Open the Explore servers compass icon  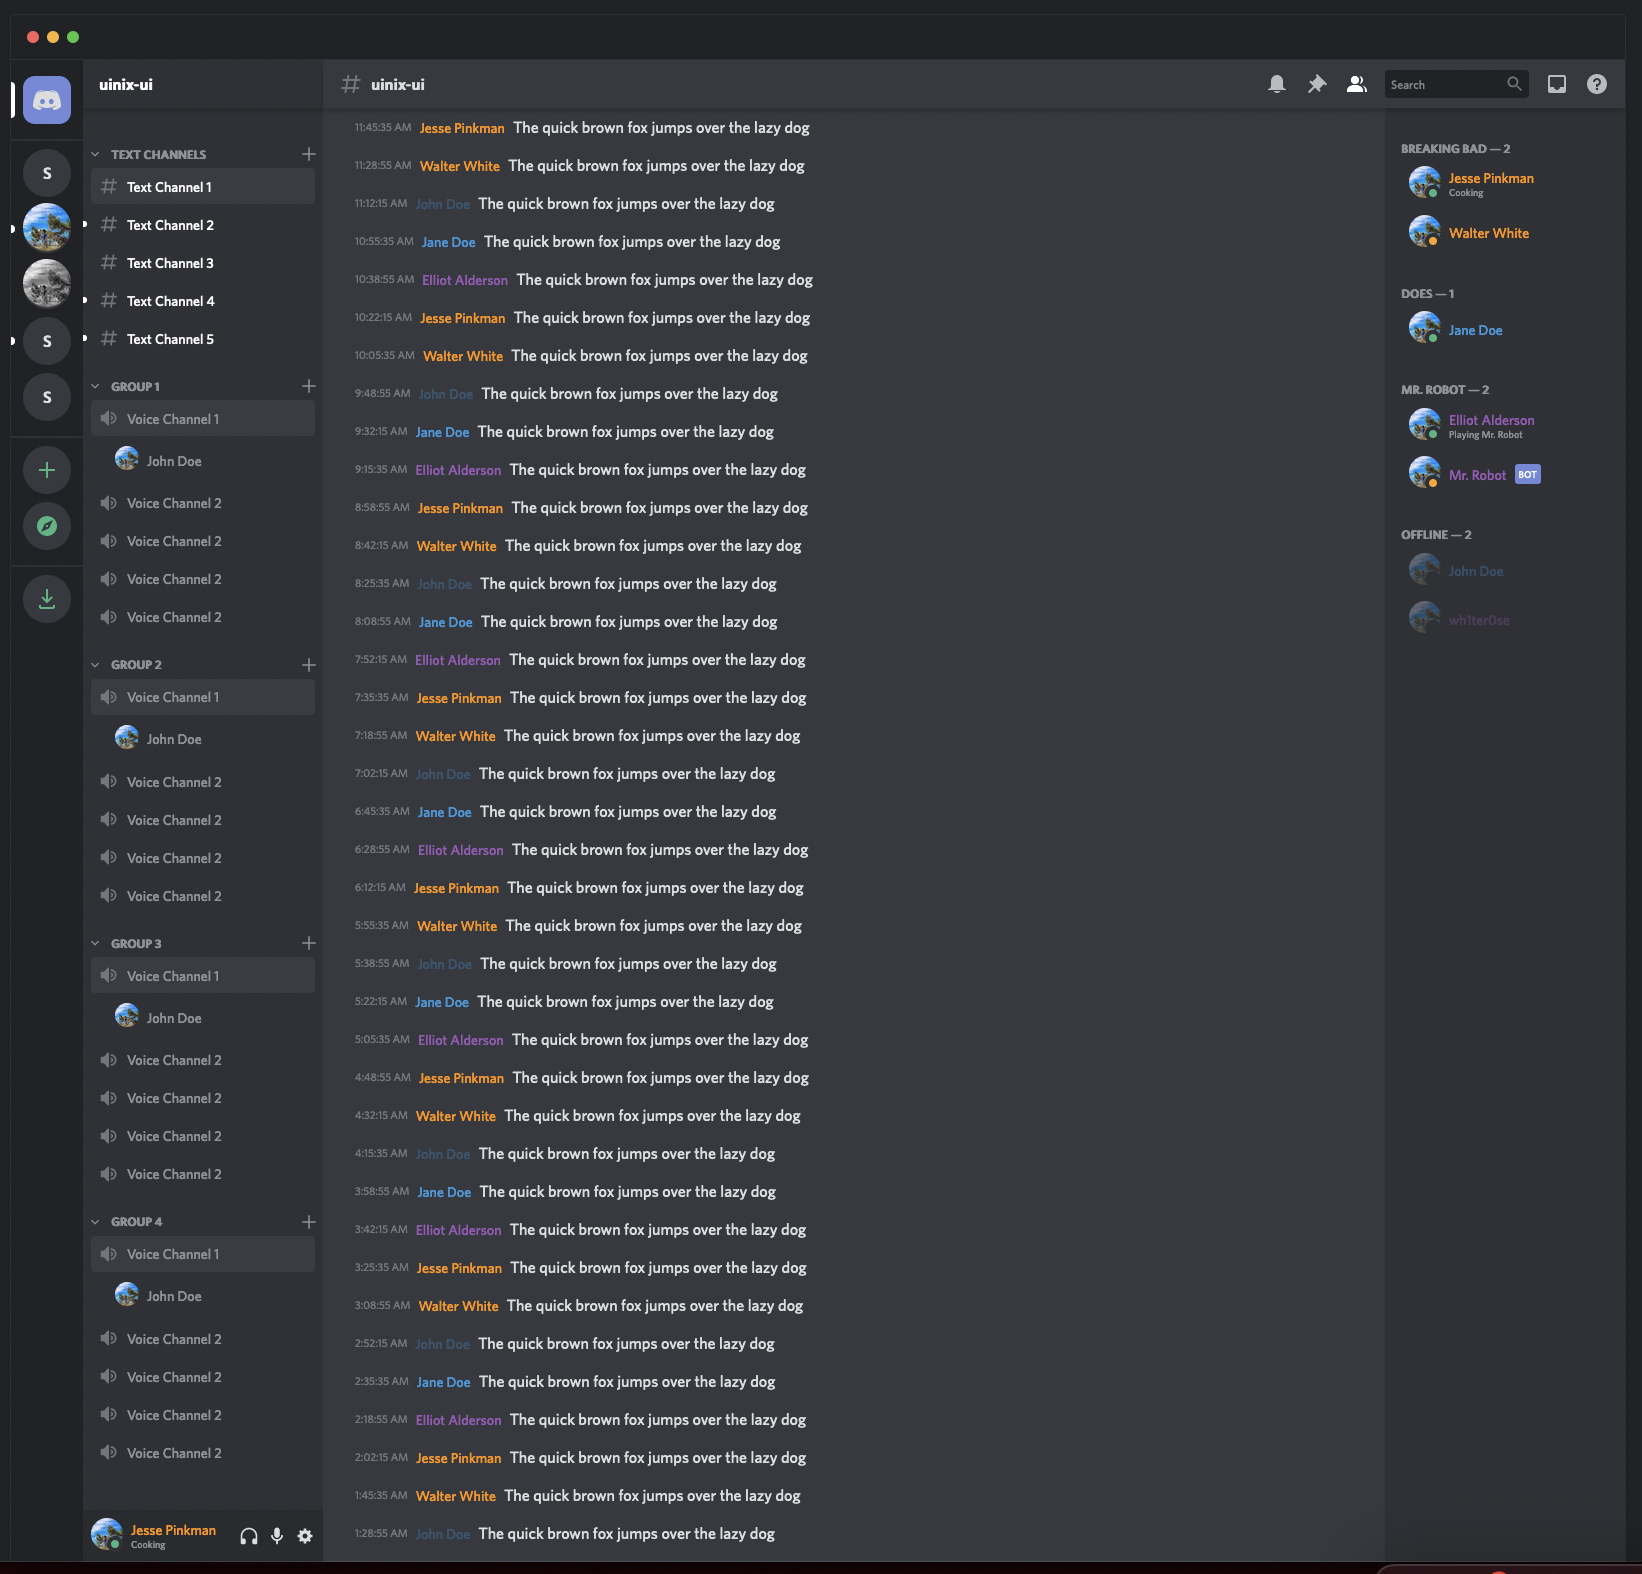[x=47, y=526]
